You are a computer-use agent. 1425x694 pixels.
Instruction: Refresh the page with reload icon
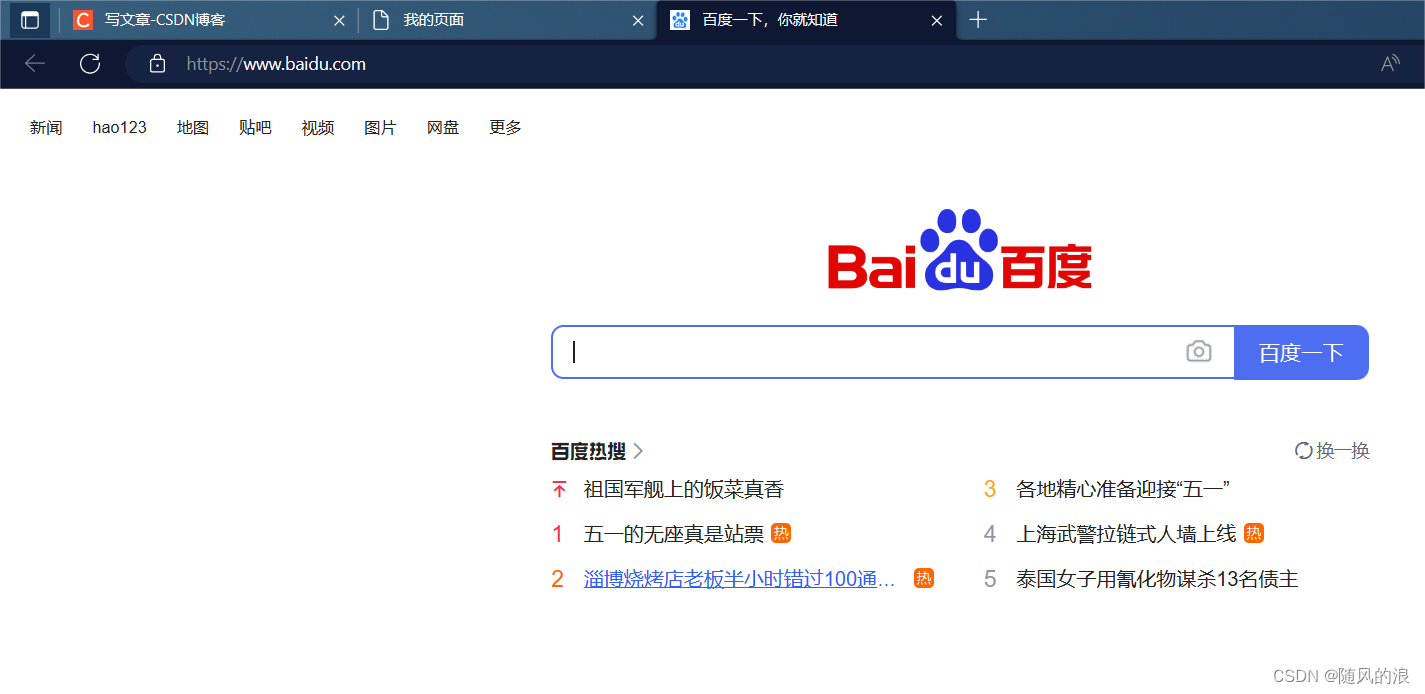(90, 64)
